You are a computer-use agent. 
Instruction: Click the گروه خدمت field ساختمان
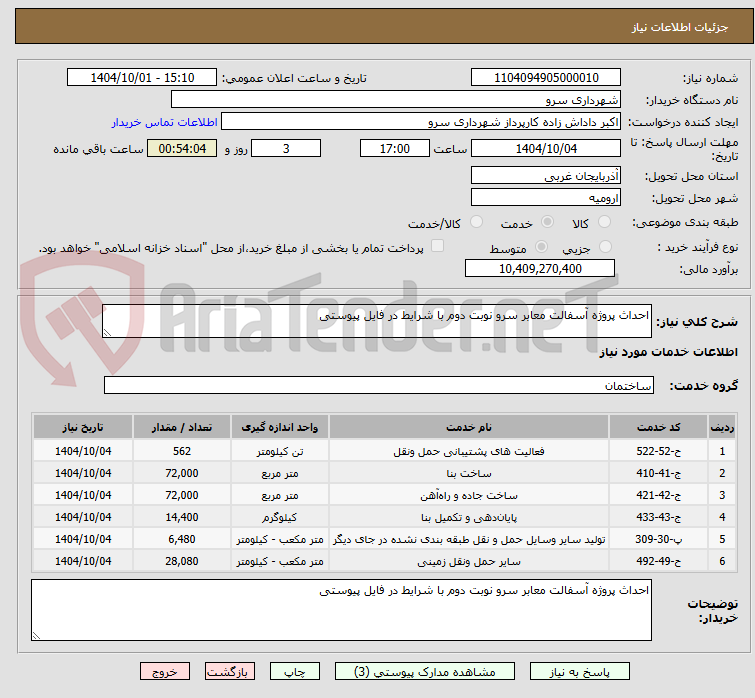(379, 385)
